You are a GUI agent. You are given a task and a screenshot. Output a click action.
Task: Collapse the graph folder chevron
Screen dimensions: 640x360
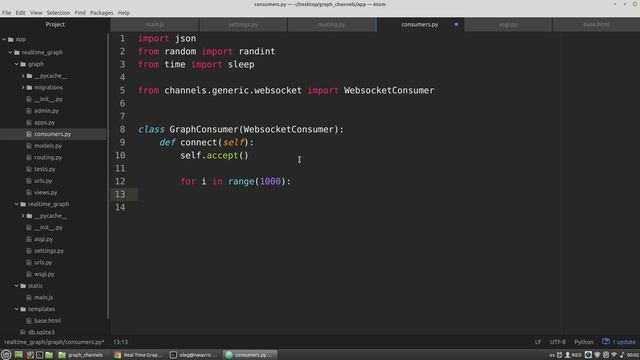click(16, 64)
